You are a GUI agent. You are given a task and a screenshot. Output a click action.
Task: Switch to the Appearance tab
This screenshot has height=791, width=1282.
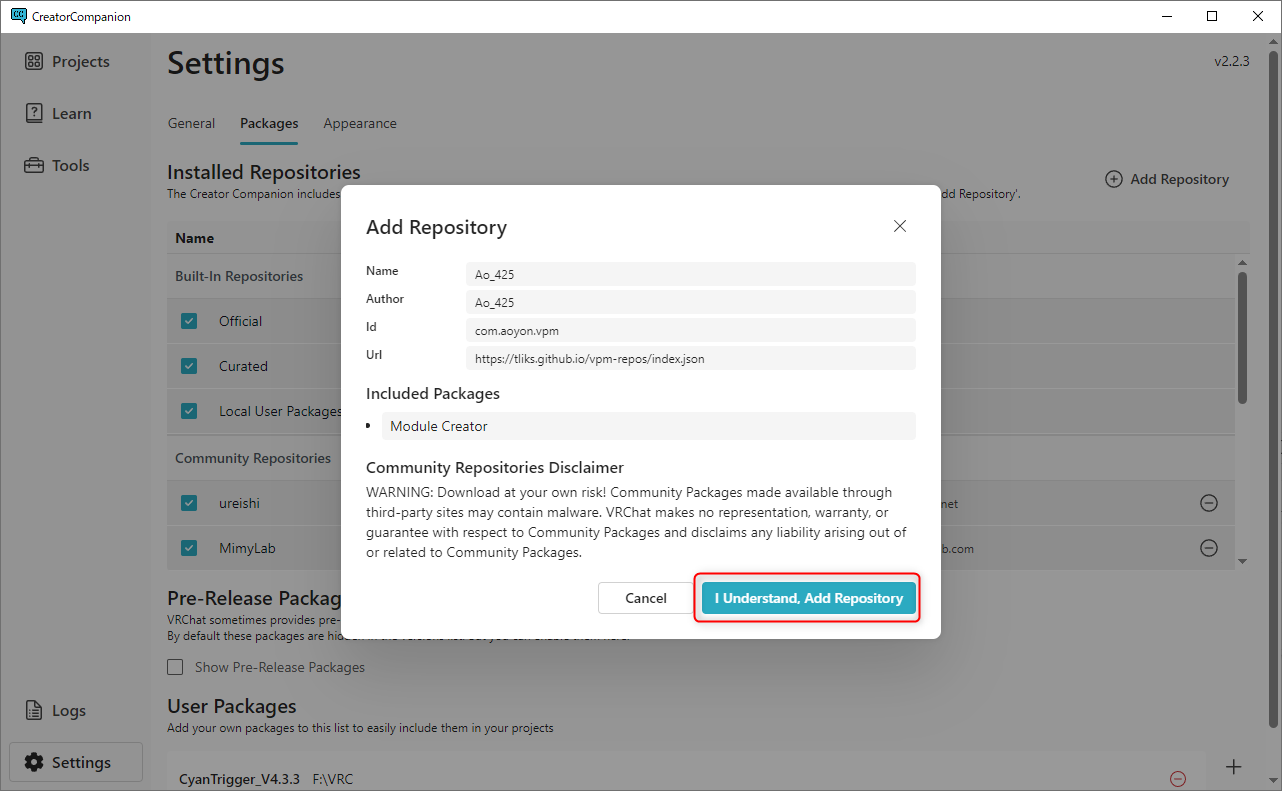point(360,124)
